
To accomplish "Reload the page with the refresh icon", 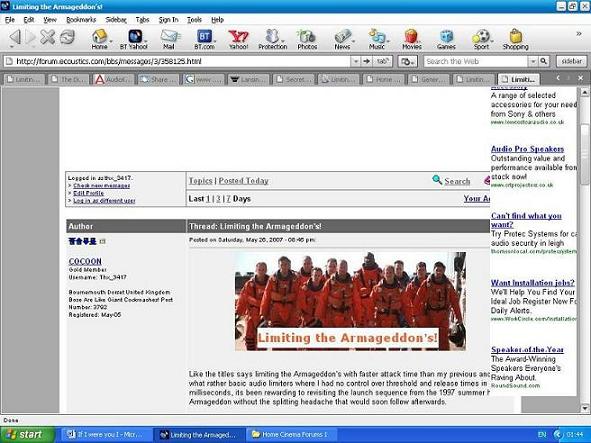I will [x=67, y=37].
